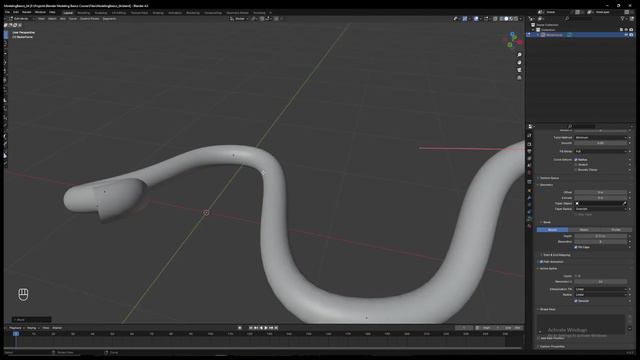Open the Edit Mode selector dropdown
The image size is (640, 360).
coord(20,19)
